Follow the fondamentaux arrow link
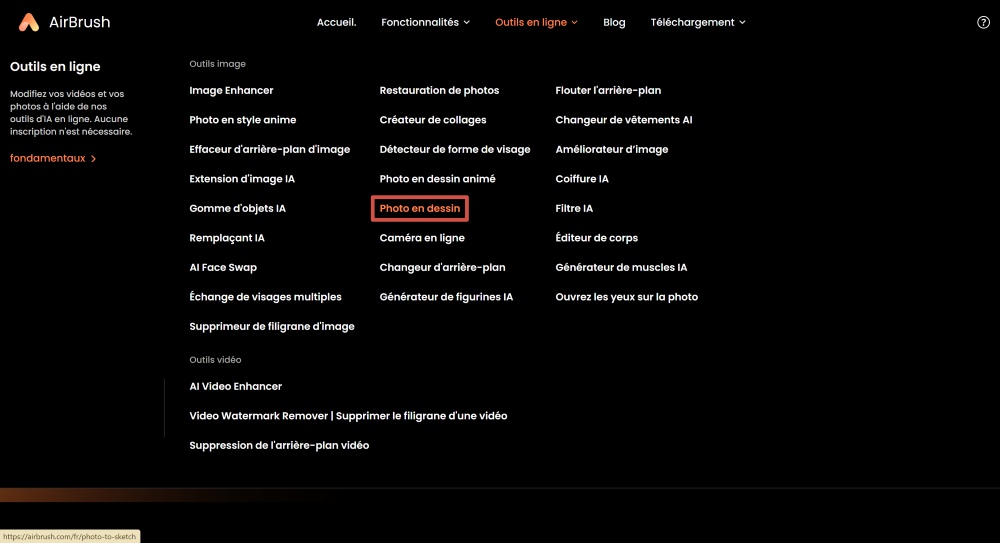Image resolution: width=1000 pixels, height=543 pixels. 53,158
